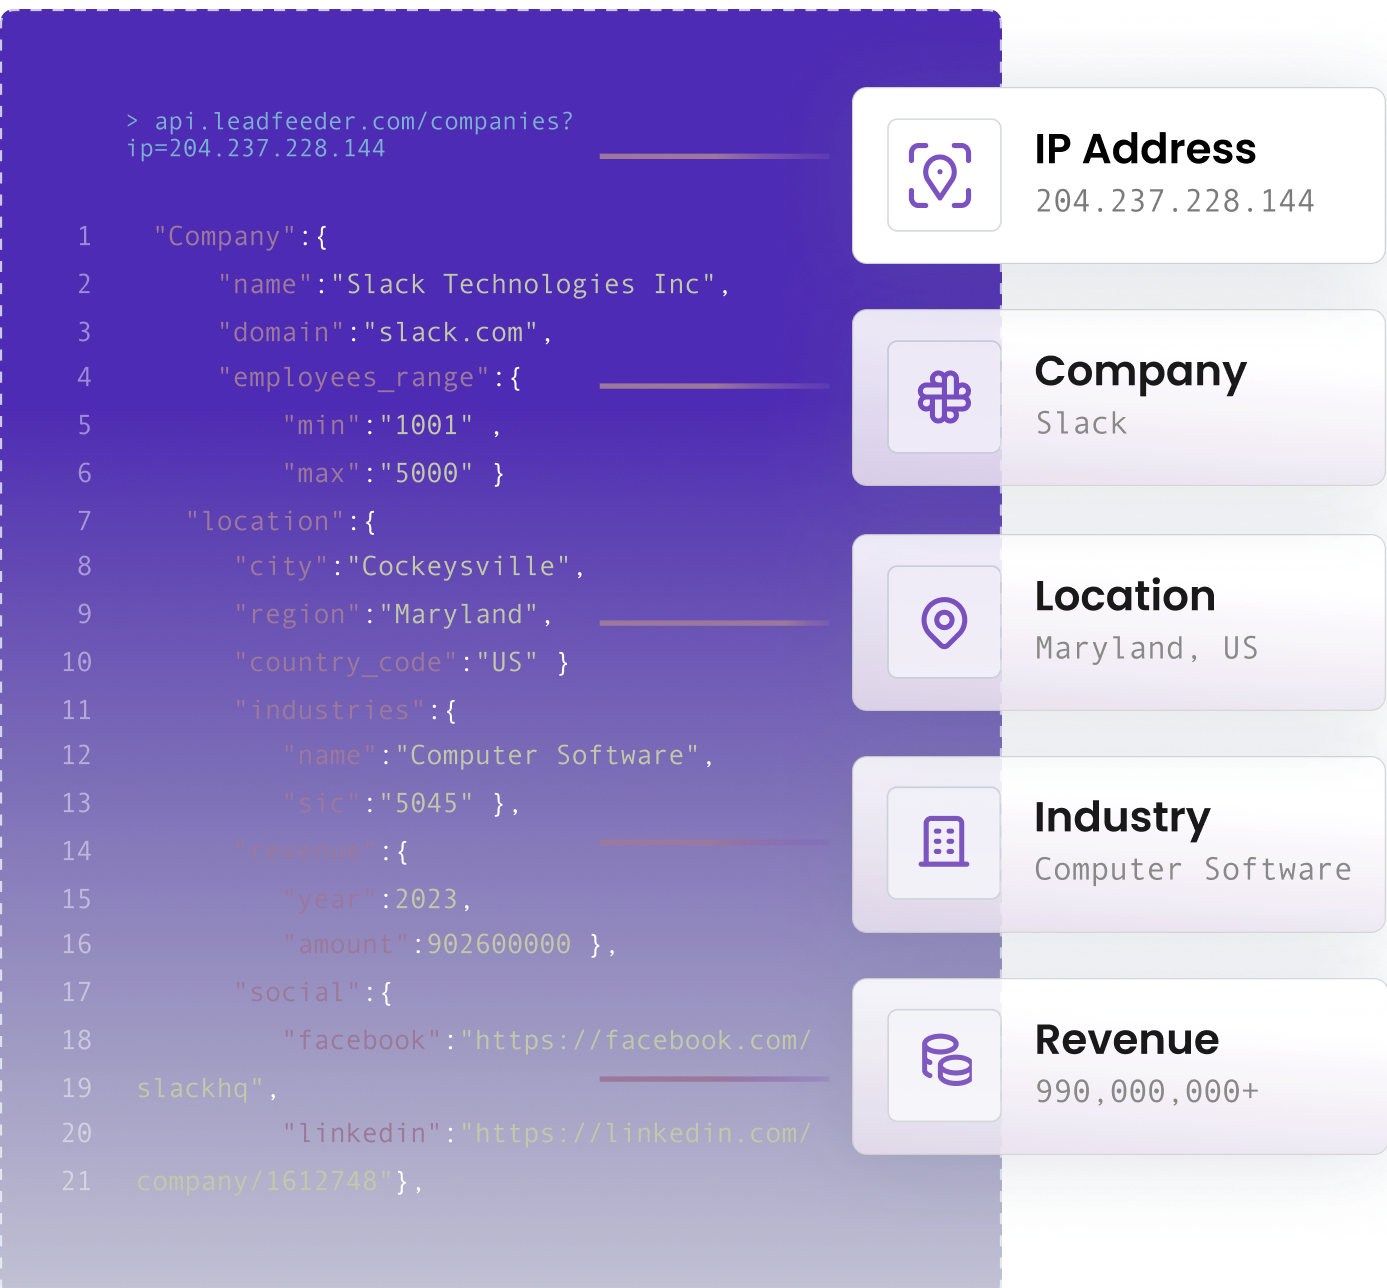Click the "Computer Software" value in code
Image resolution: width=1387 pixels, height=1288 pixels.
click(x=547, y=755)
